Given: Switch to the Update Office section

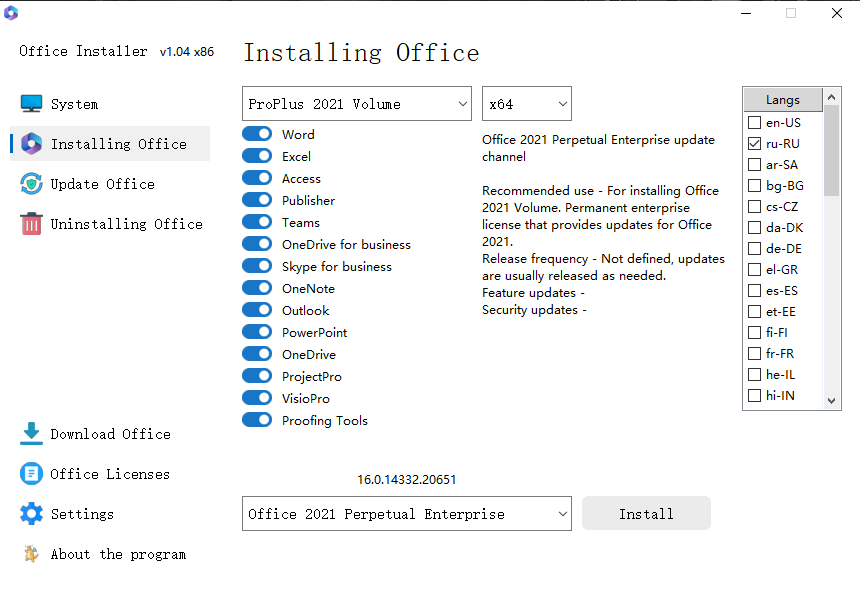Looking at the screenshot, I should [x=105, y=184].
